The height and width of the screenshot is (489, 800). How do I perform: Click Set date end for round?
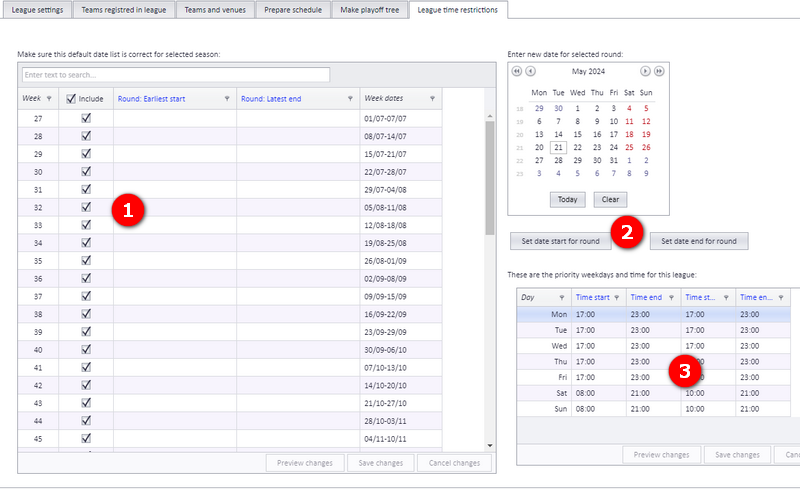[x=698, y=241]
